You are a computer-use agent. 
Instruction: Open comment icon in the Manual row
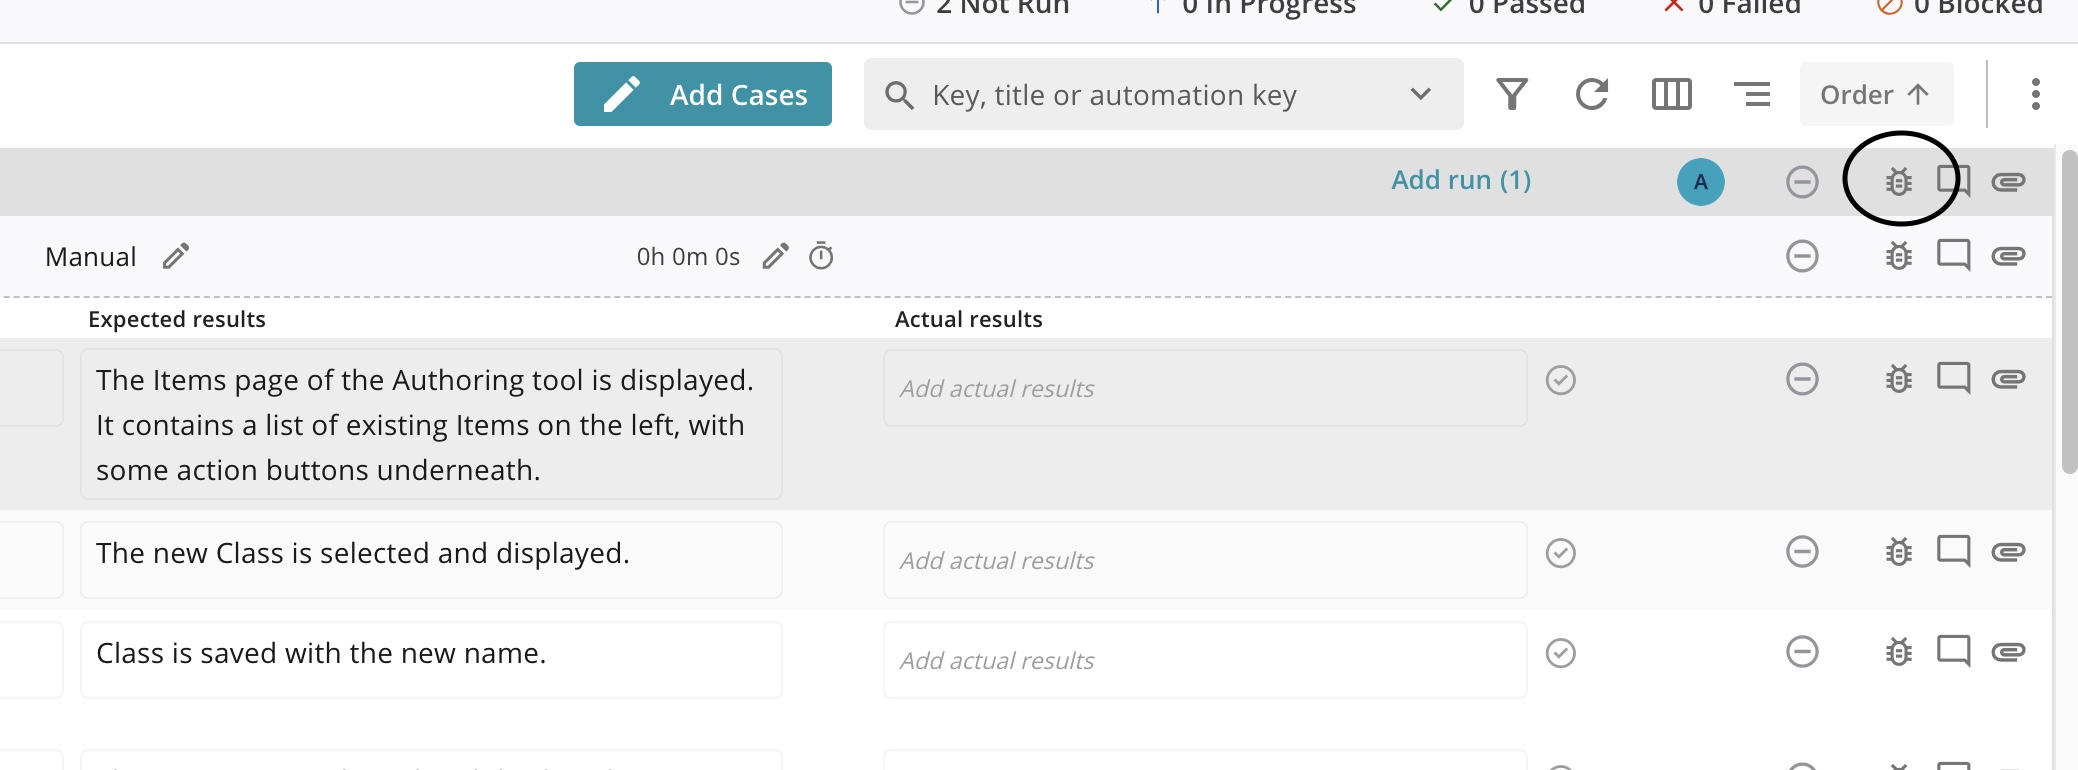point(1953,256)
